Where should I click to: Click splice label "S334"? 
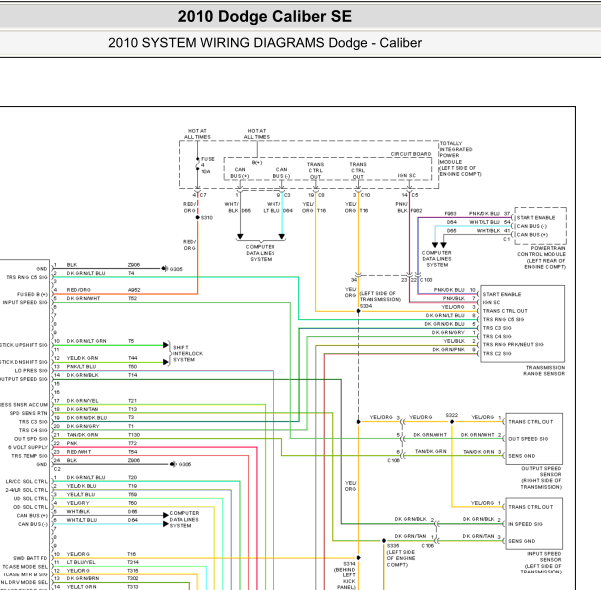point(366,306)
